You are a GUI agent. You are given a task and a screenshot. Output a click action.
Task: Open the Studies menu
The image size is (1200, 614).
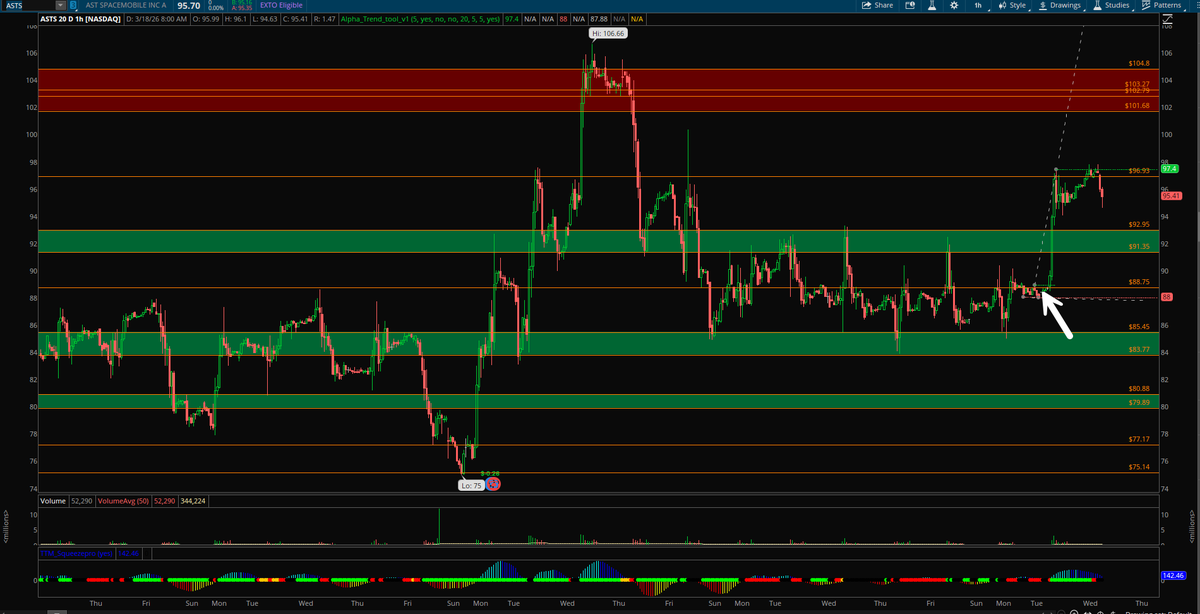coord(1112,5)
